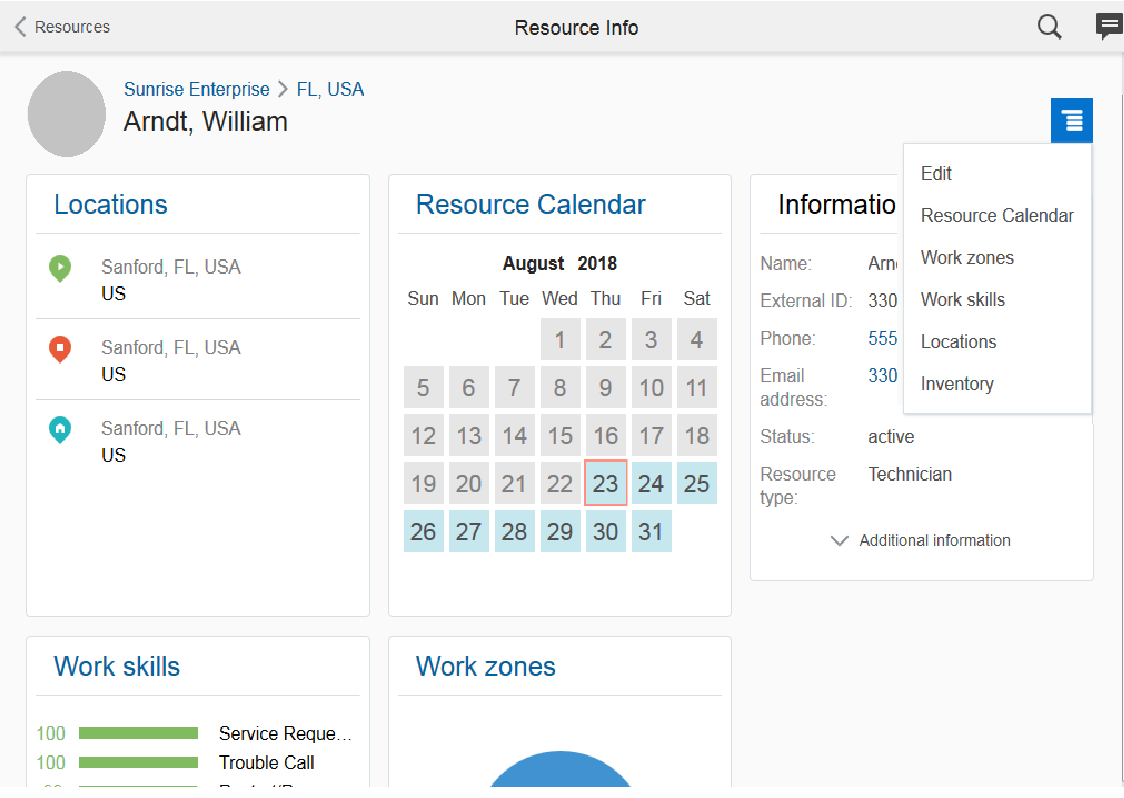
Task: Select August 30 on the calendar
Action: pos(606,531)
